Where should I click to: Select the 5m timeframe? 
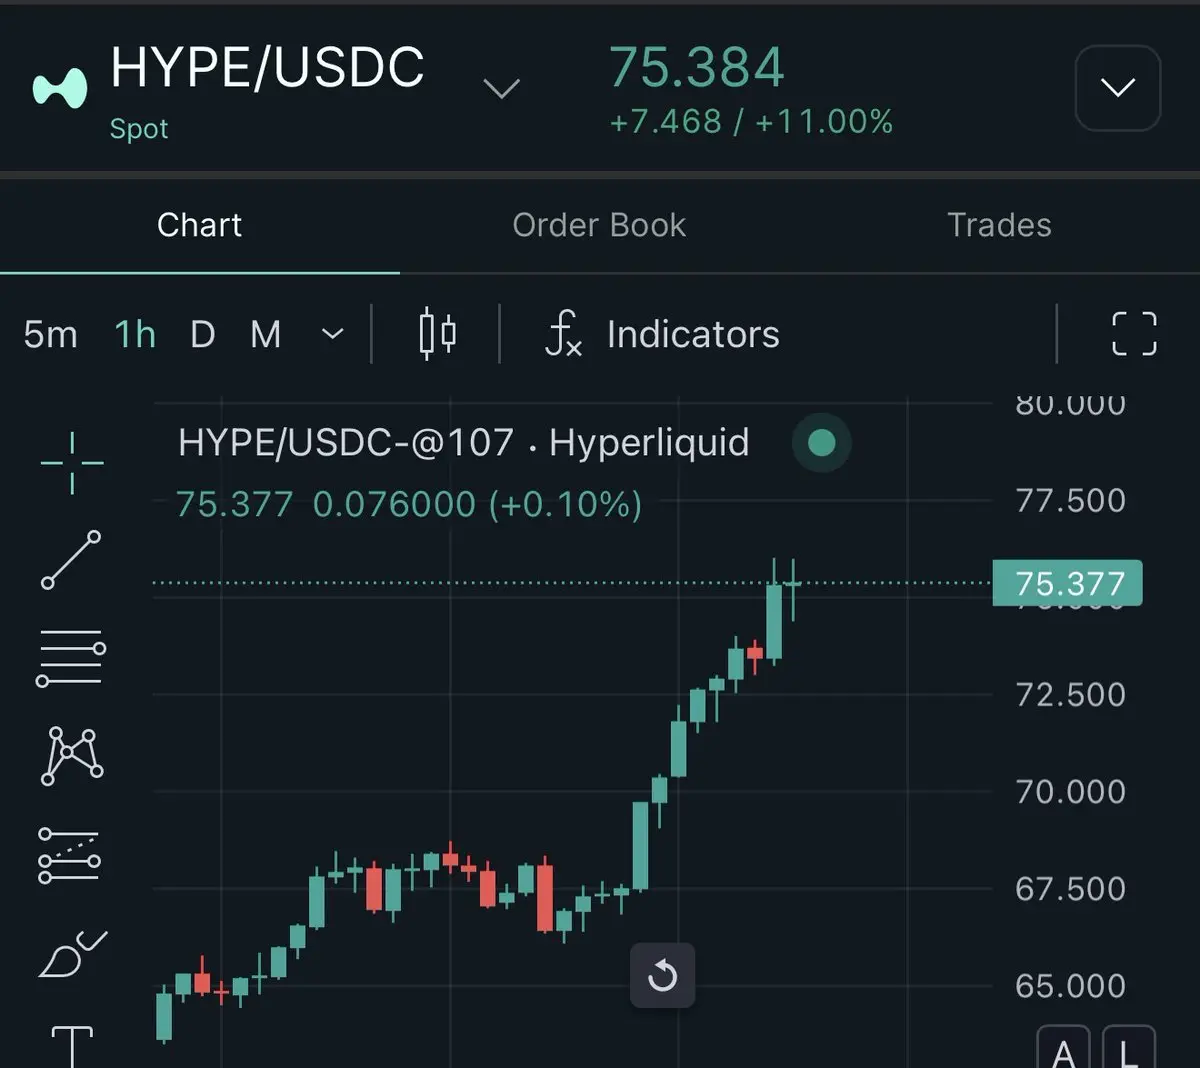pyautogui.click(x=50, y=334)
